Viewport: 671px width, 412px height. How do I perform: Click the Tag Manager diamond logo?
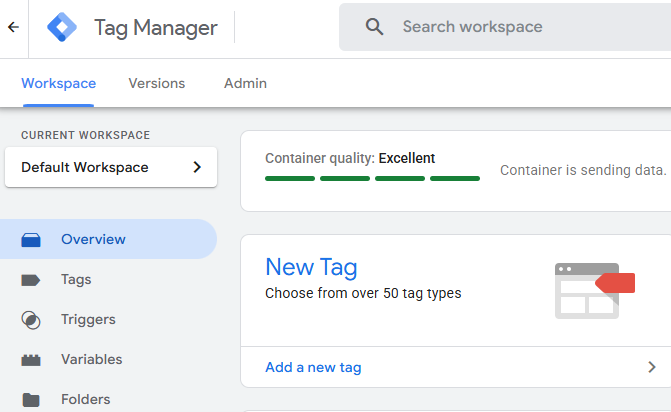click(x=62, y=27)
